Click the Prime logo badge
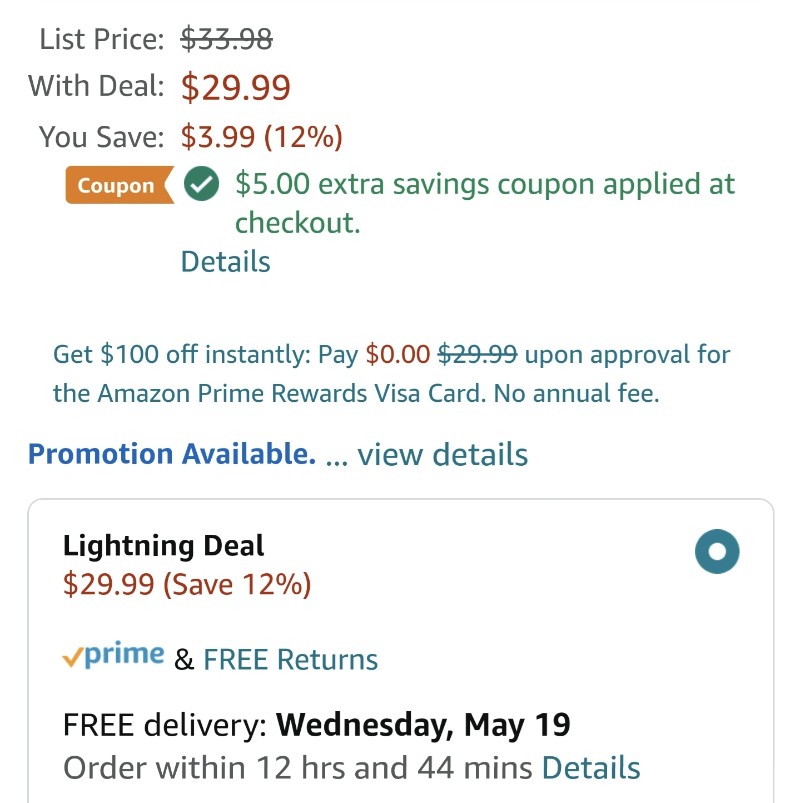 click(113, 655)
